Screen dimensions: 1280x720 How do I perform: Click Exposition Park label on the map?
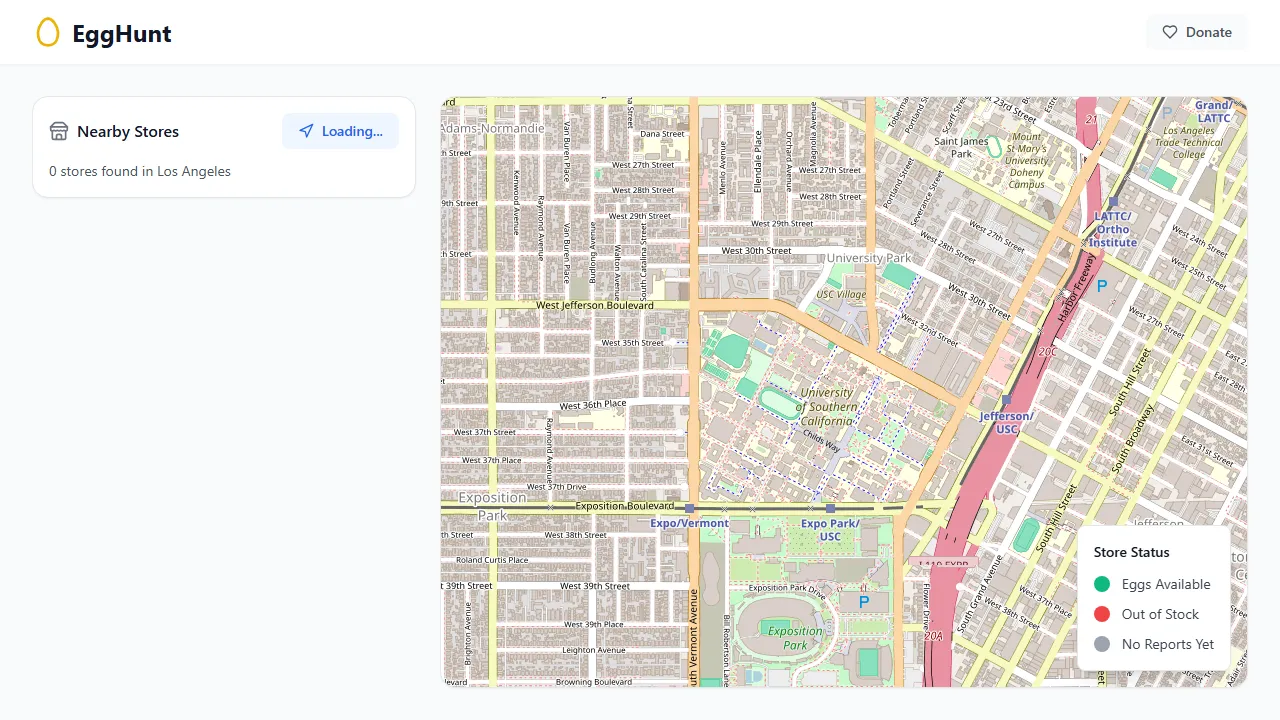tap(793, 638)
